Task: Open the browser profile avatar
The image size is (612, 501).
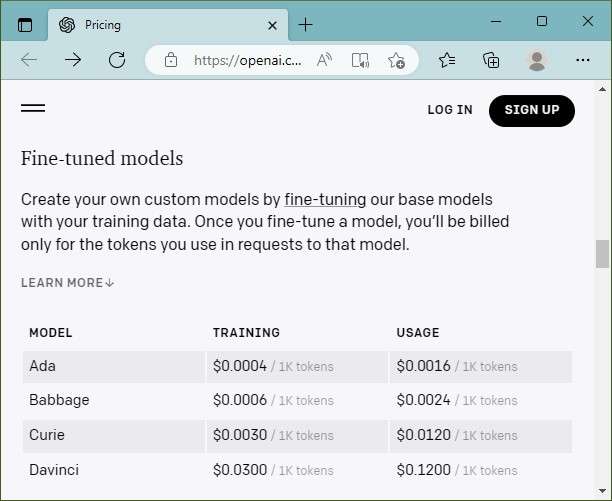Action: (x=537, y=60)
